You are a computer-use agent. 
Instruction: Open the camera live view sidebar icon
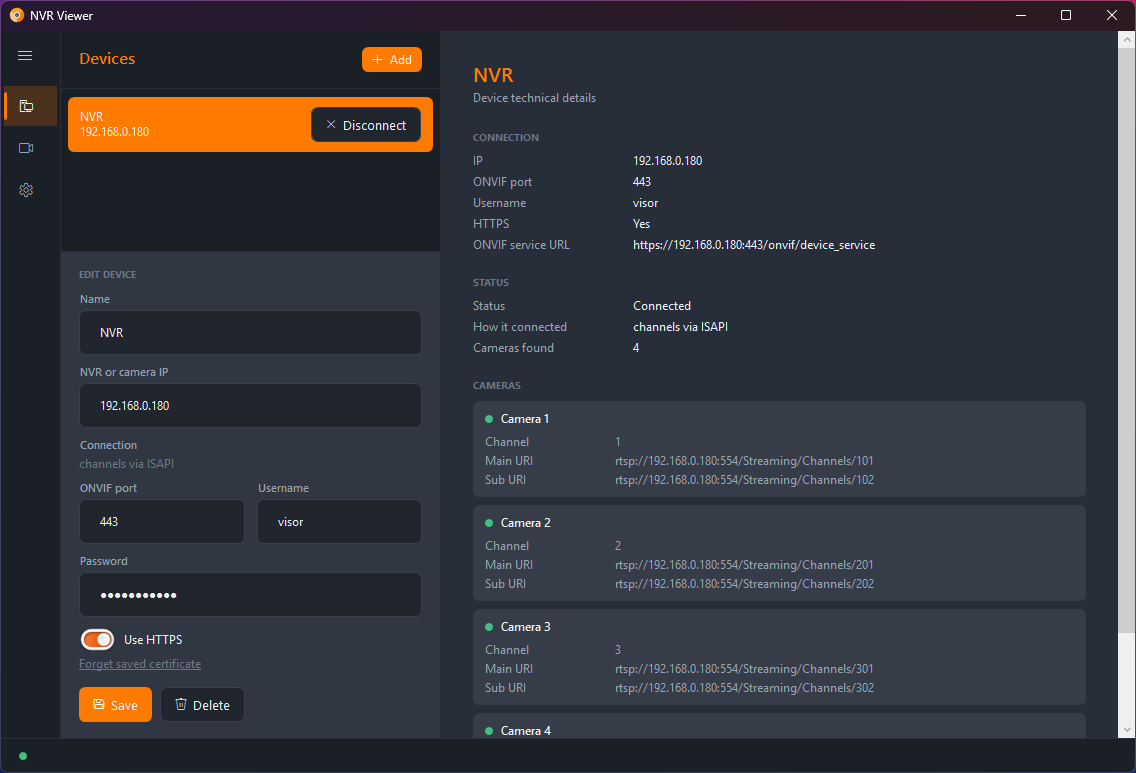coord(26,148)
